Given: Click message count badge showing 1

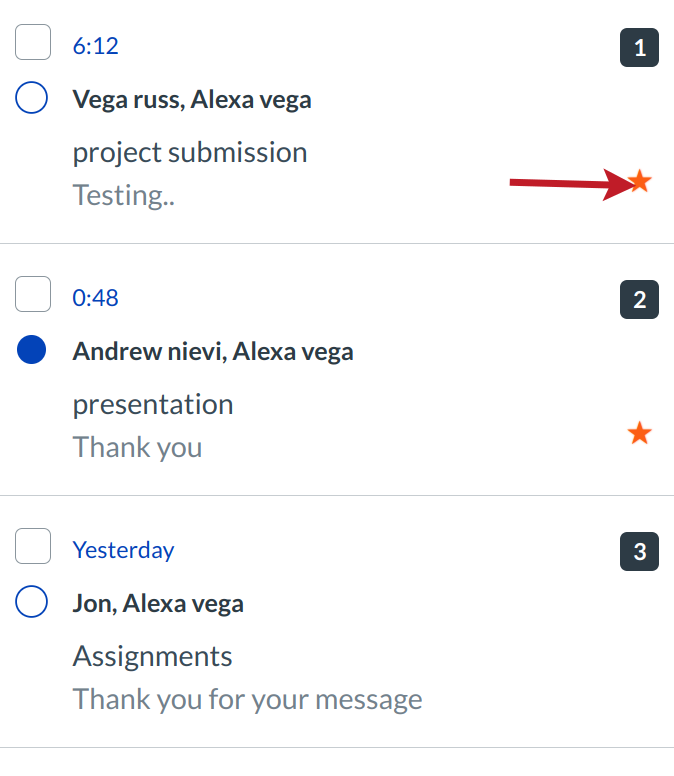Looking at the screenshot, I should 640,47.
